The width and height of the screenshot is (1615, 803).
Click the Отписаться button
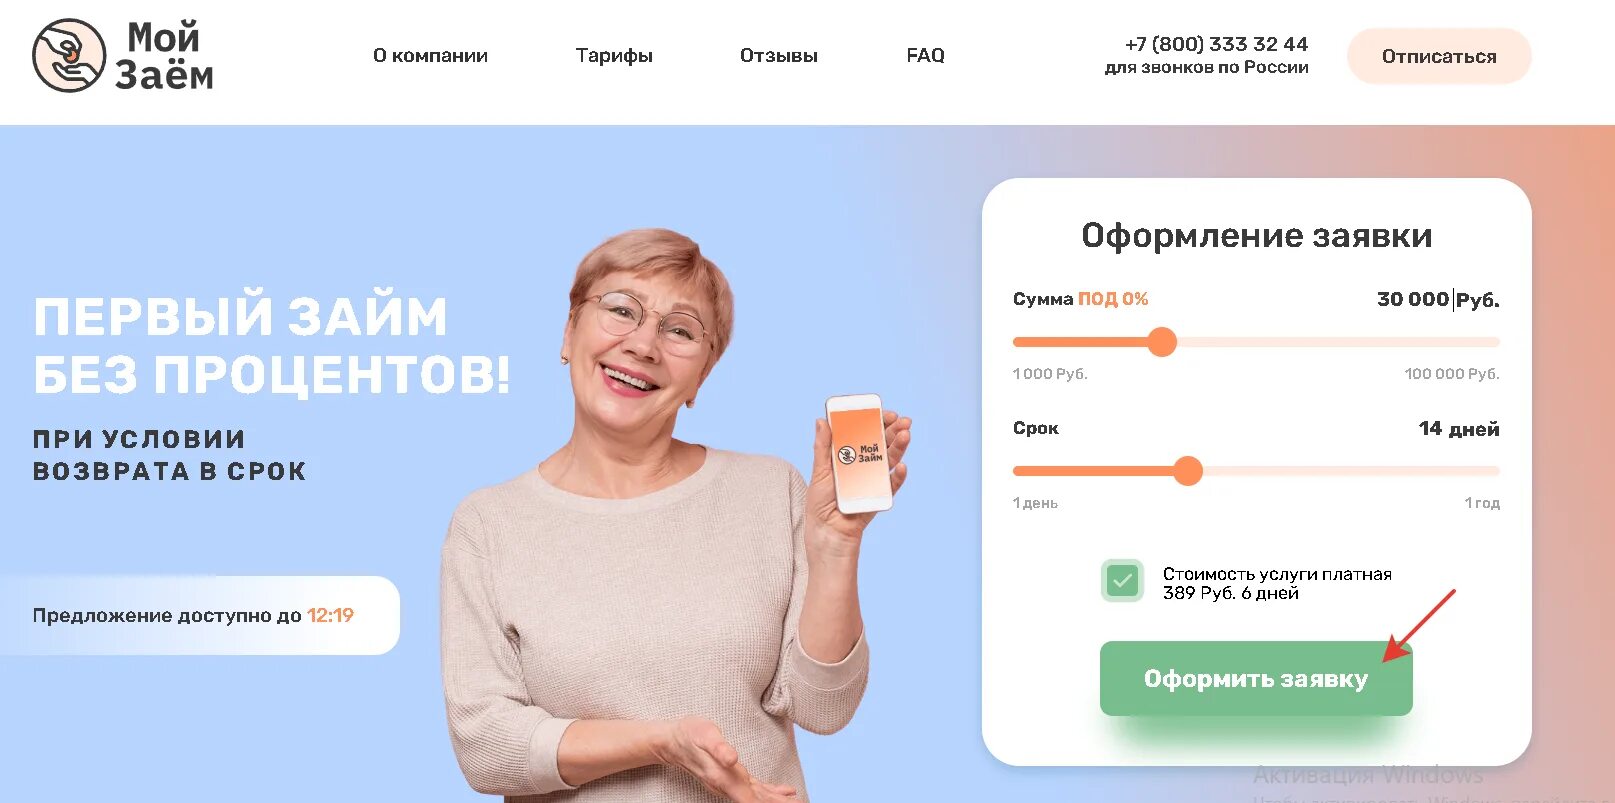click(1439, 56)
